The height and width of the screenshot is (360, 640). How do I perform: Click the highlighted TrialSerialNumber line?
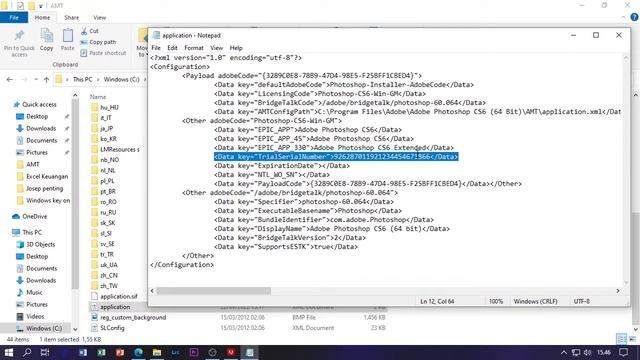tap(336, 157)
